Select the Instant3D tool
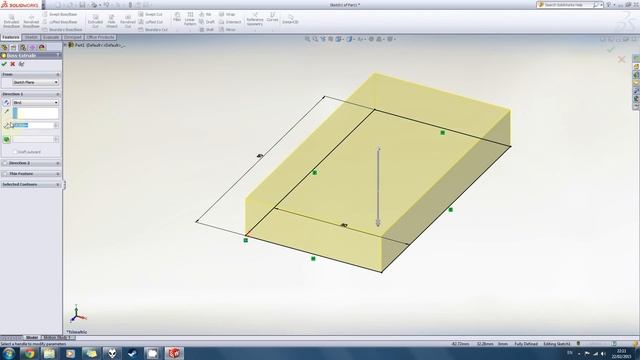This screenshot has width=640, height=360. tap(290, 19)
